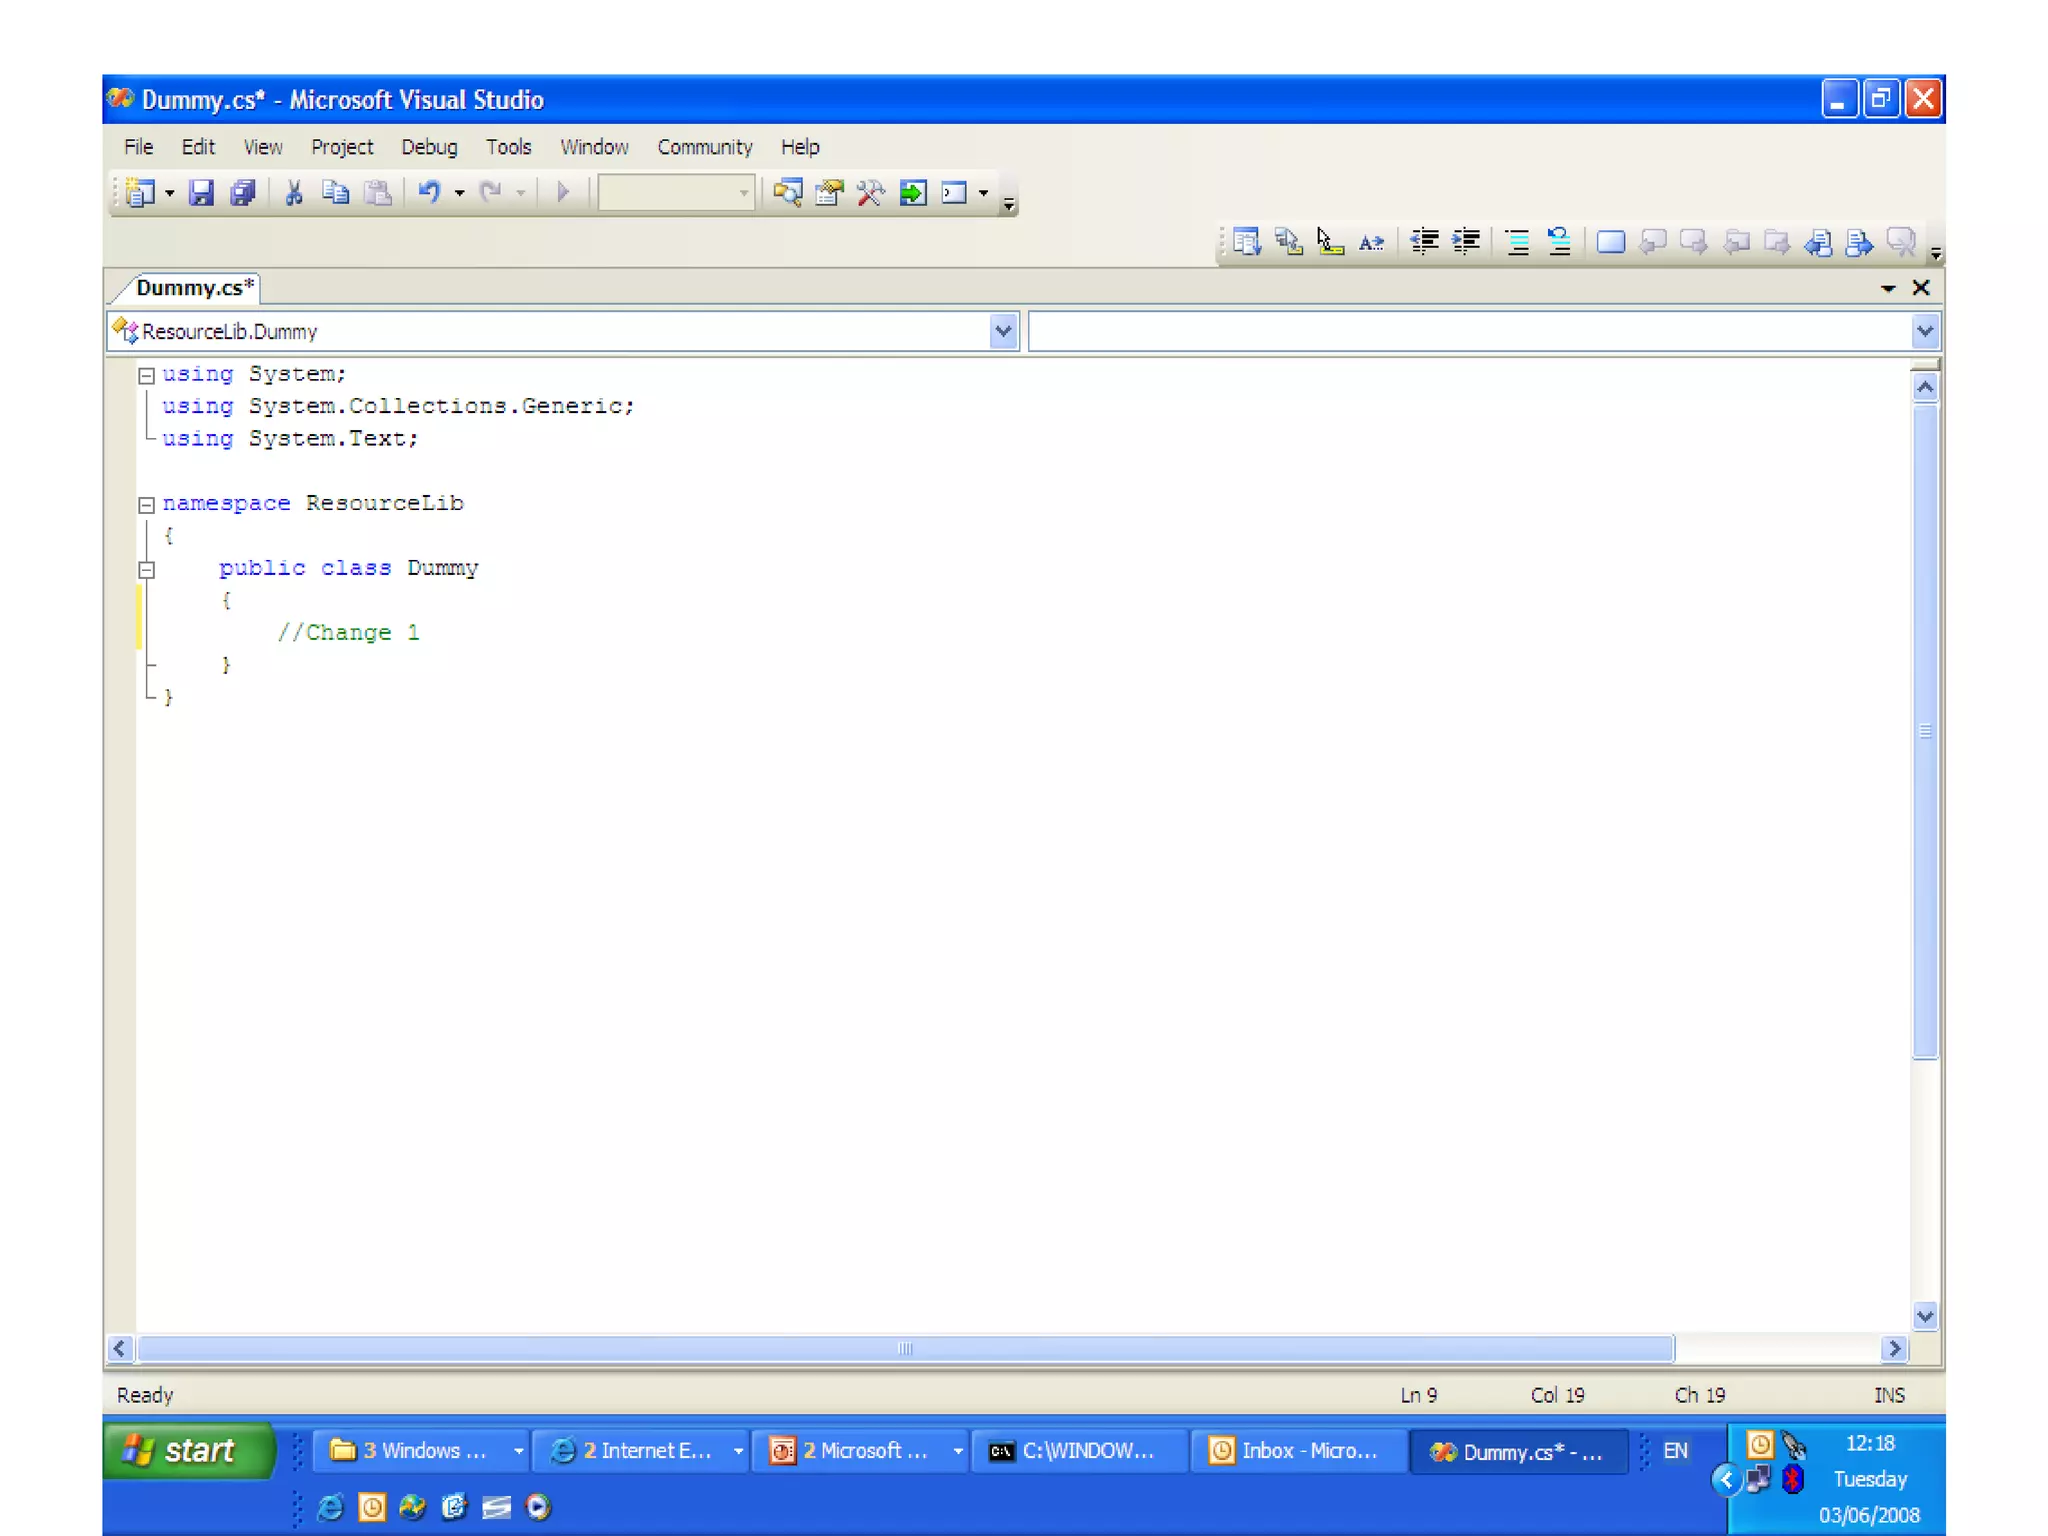Collapse the using directives block
2048x1536 pixels.
coord(146,375)
